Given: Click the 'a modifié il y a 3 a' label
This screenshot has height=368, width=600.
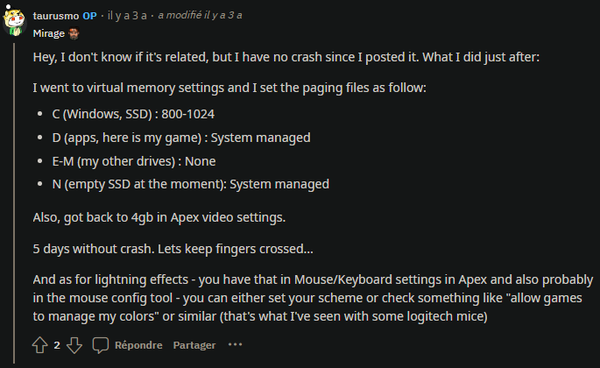Looking at the screenshot, I should 200,15.
